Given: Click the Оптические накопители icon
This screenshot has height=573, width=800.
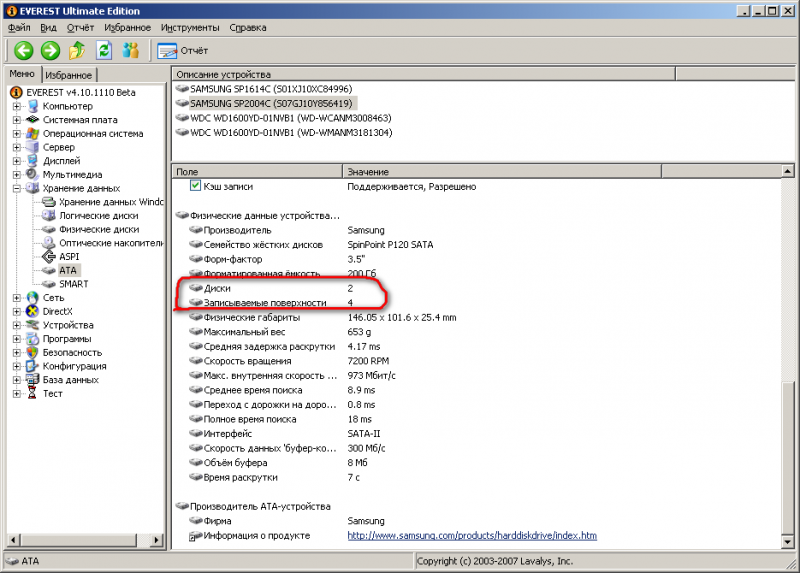Looking at the screenshot, I should [49, 243].
